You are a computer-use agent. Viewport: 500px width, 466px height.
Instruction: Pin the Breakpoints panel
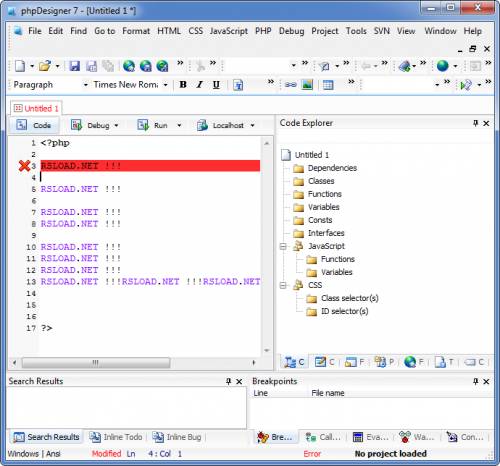click(475, 381)
